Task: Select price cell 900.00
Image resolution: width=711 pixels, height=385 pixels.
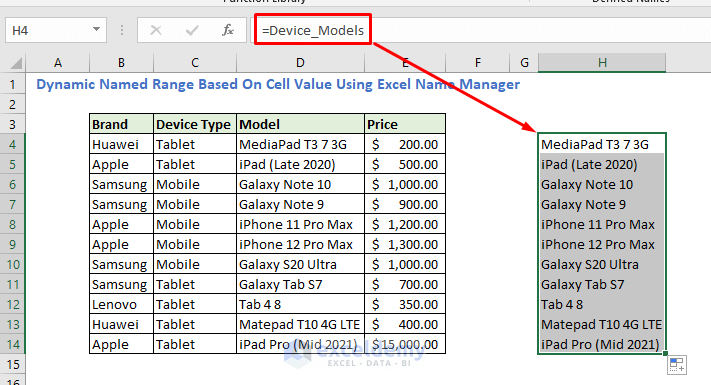Action: coord(405,205)
